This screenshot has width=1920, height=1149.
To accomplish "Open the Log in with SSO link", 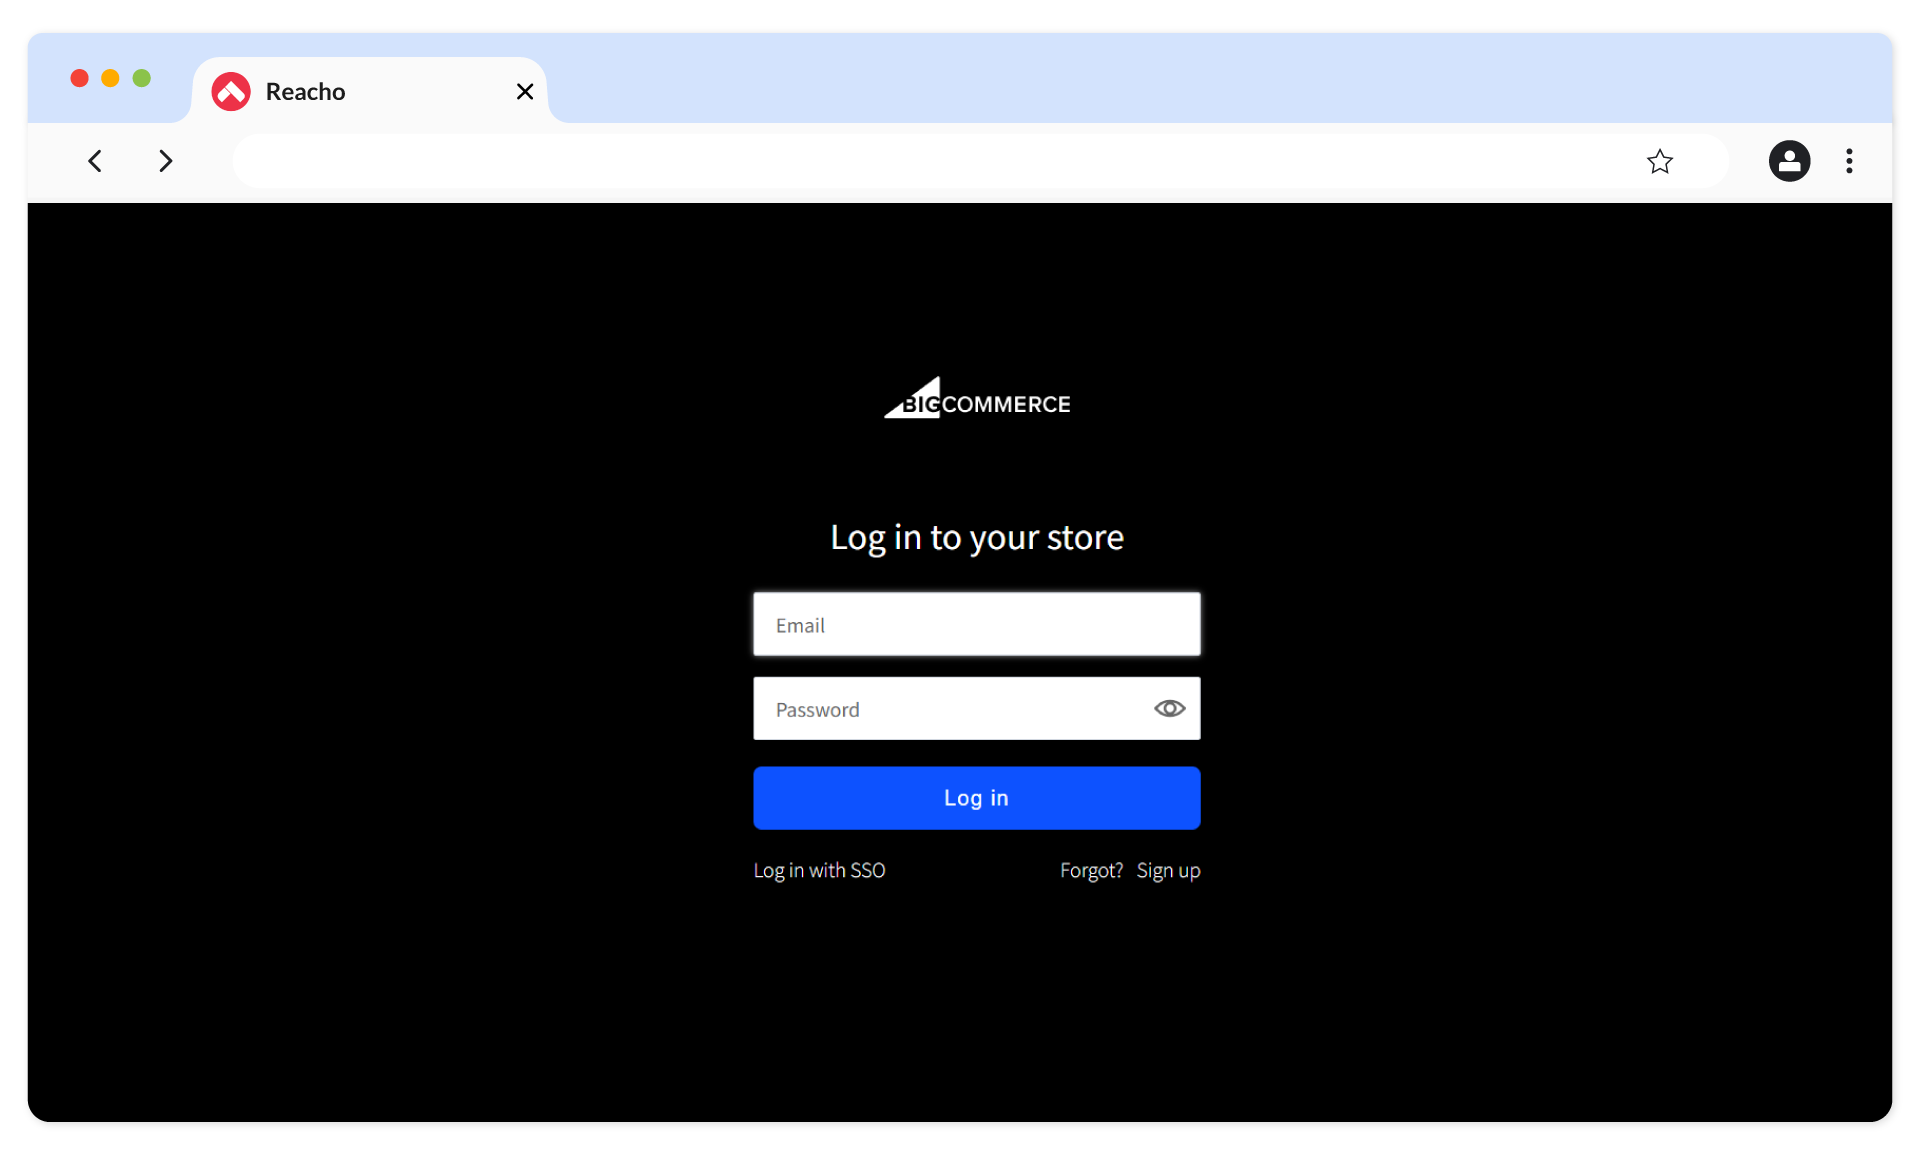I will click(818, 871).
